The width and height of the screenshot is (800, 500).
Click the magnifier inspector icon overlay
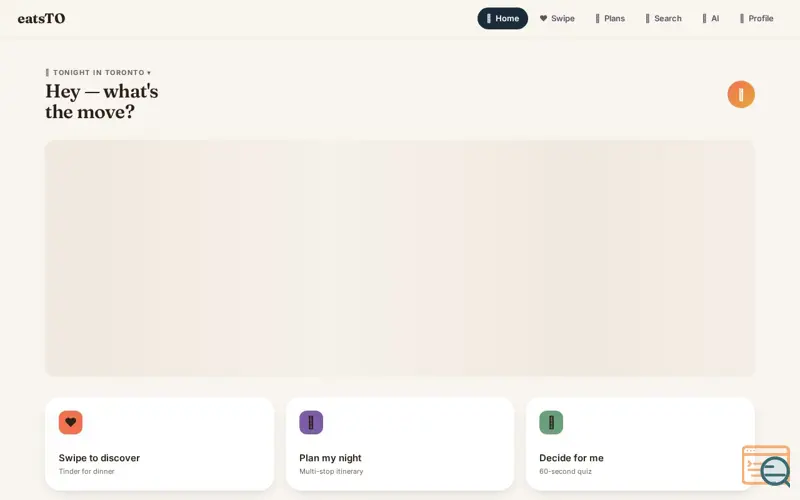tap(766, 466)
